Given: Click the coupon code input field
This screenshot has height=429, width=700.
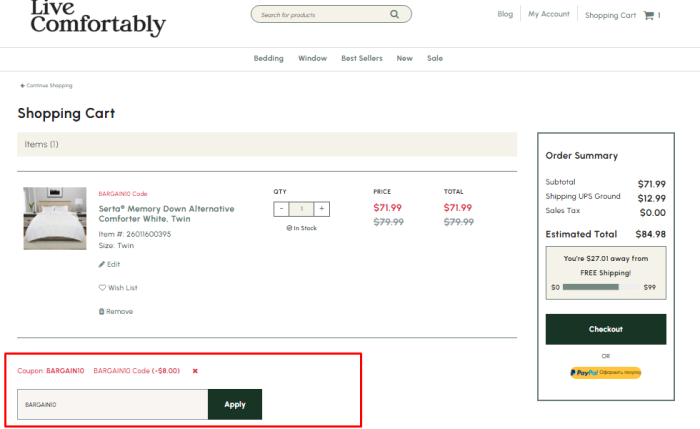Looking at the screenshot, I should pyautogui.click(x=112, y=404).
